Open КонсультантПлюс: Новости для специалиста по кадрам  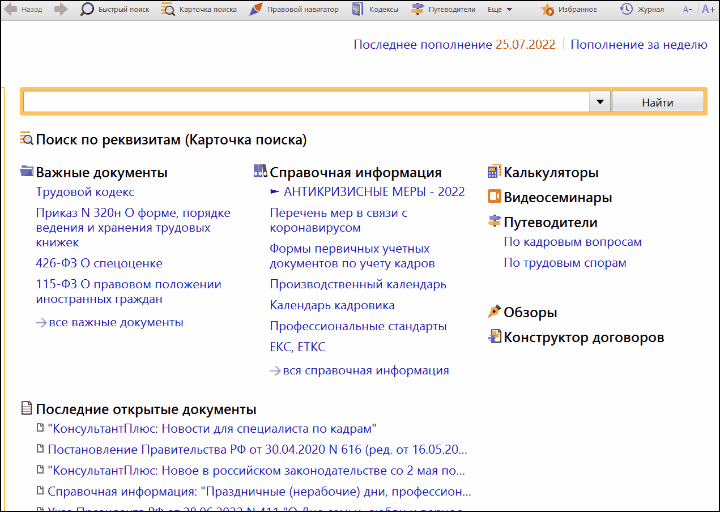coord(212,429)
